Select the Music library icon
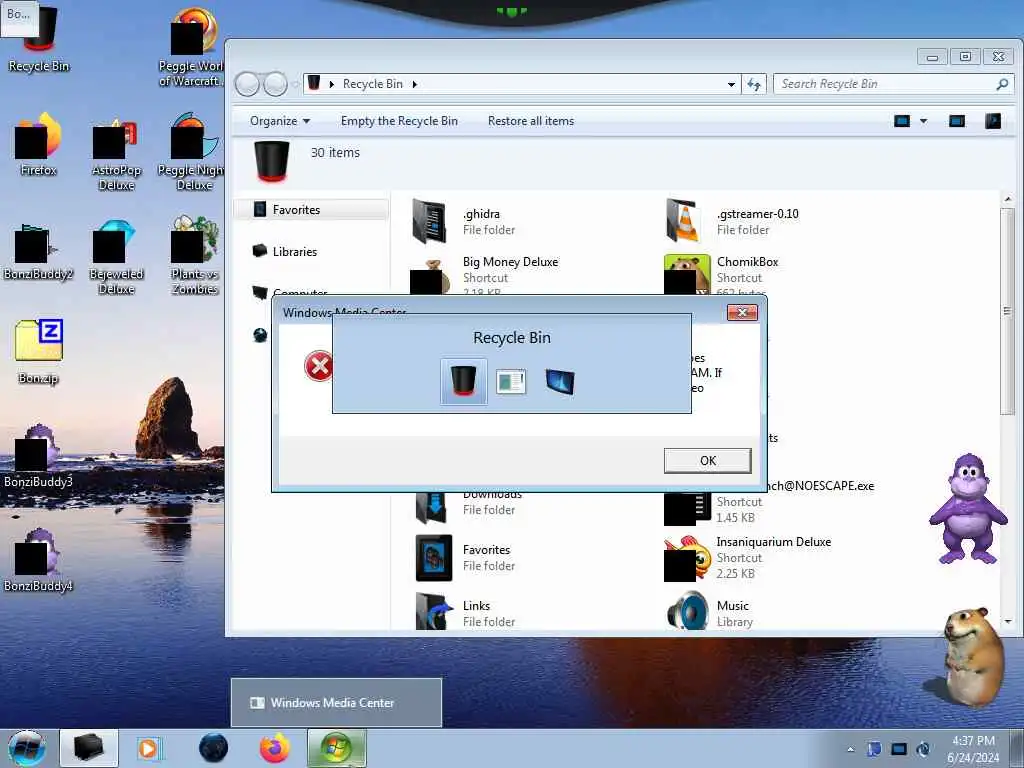 687,611
